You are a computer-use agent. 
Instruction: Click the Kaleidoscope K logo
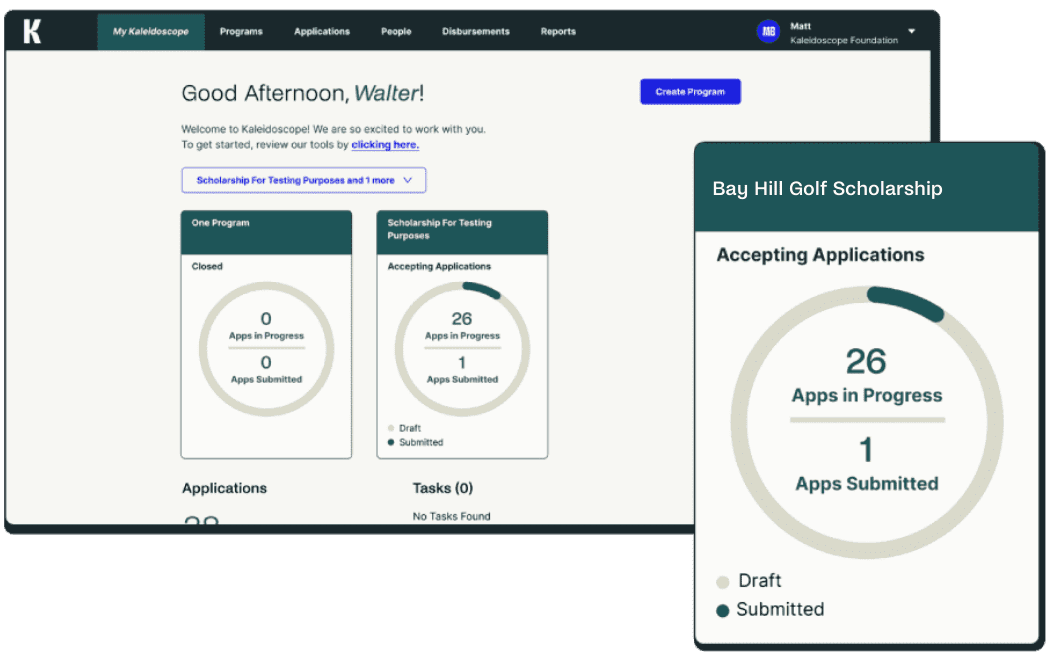tap(32, 31)
